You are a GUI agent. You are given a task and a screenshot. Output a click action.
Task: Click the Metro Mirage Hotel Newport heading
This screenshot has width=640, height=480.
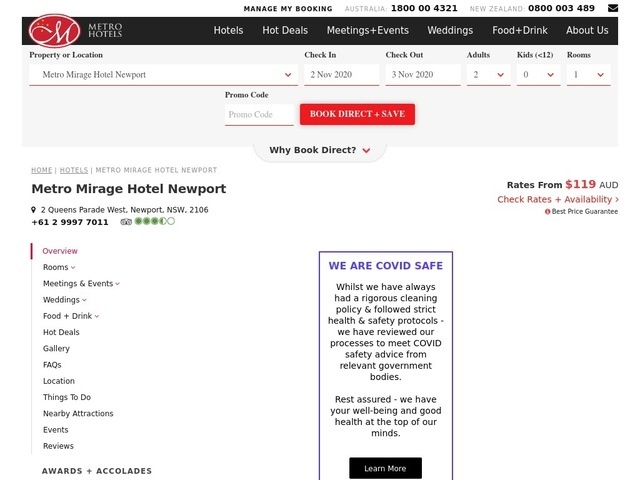(129, 189)
